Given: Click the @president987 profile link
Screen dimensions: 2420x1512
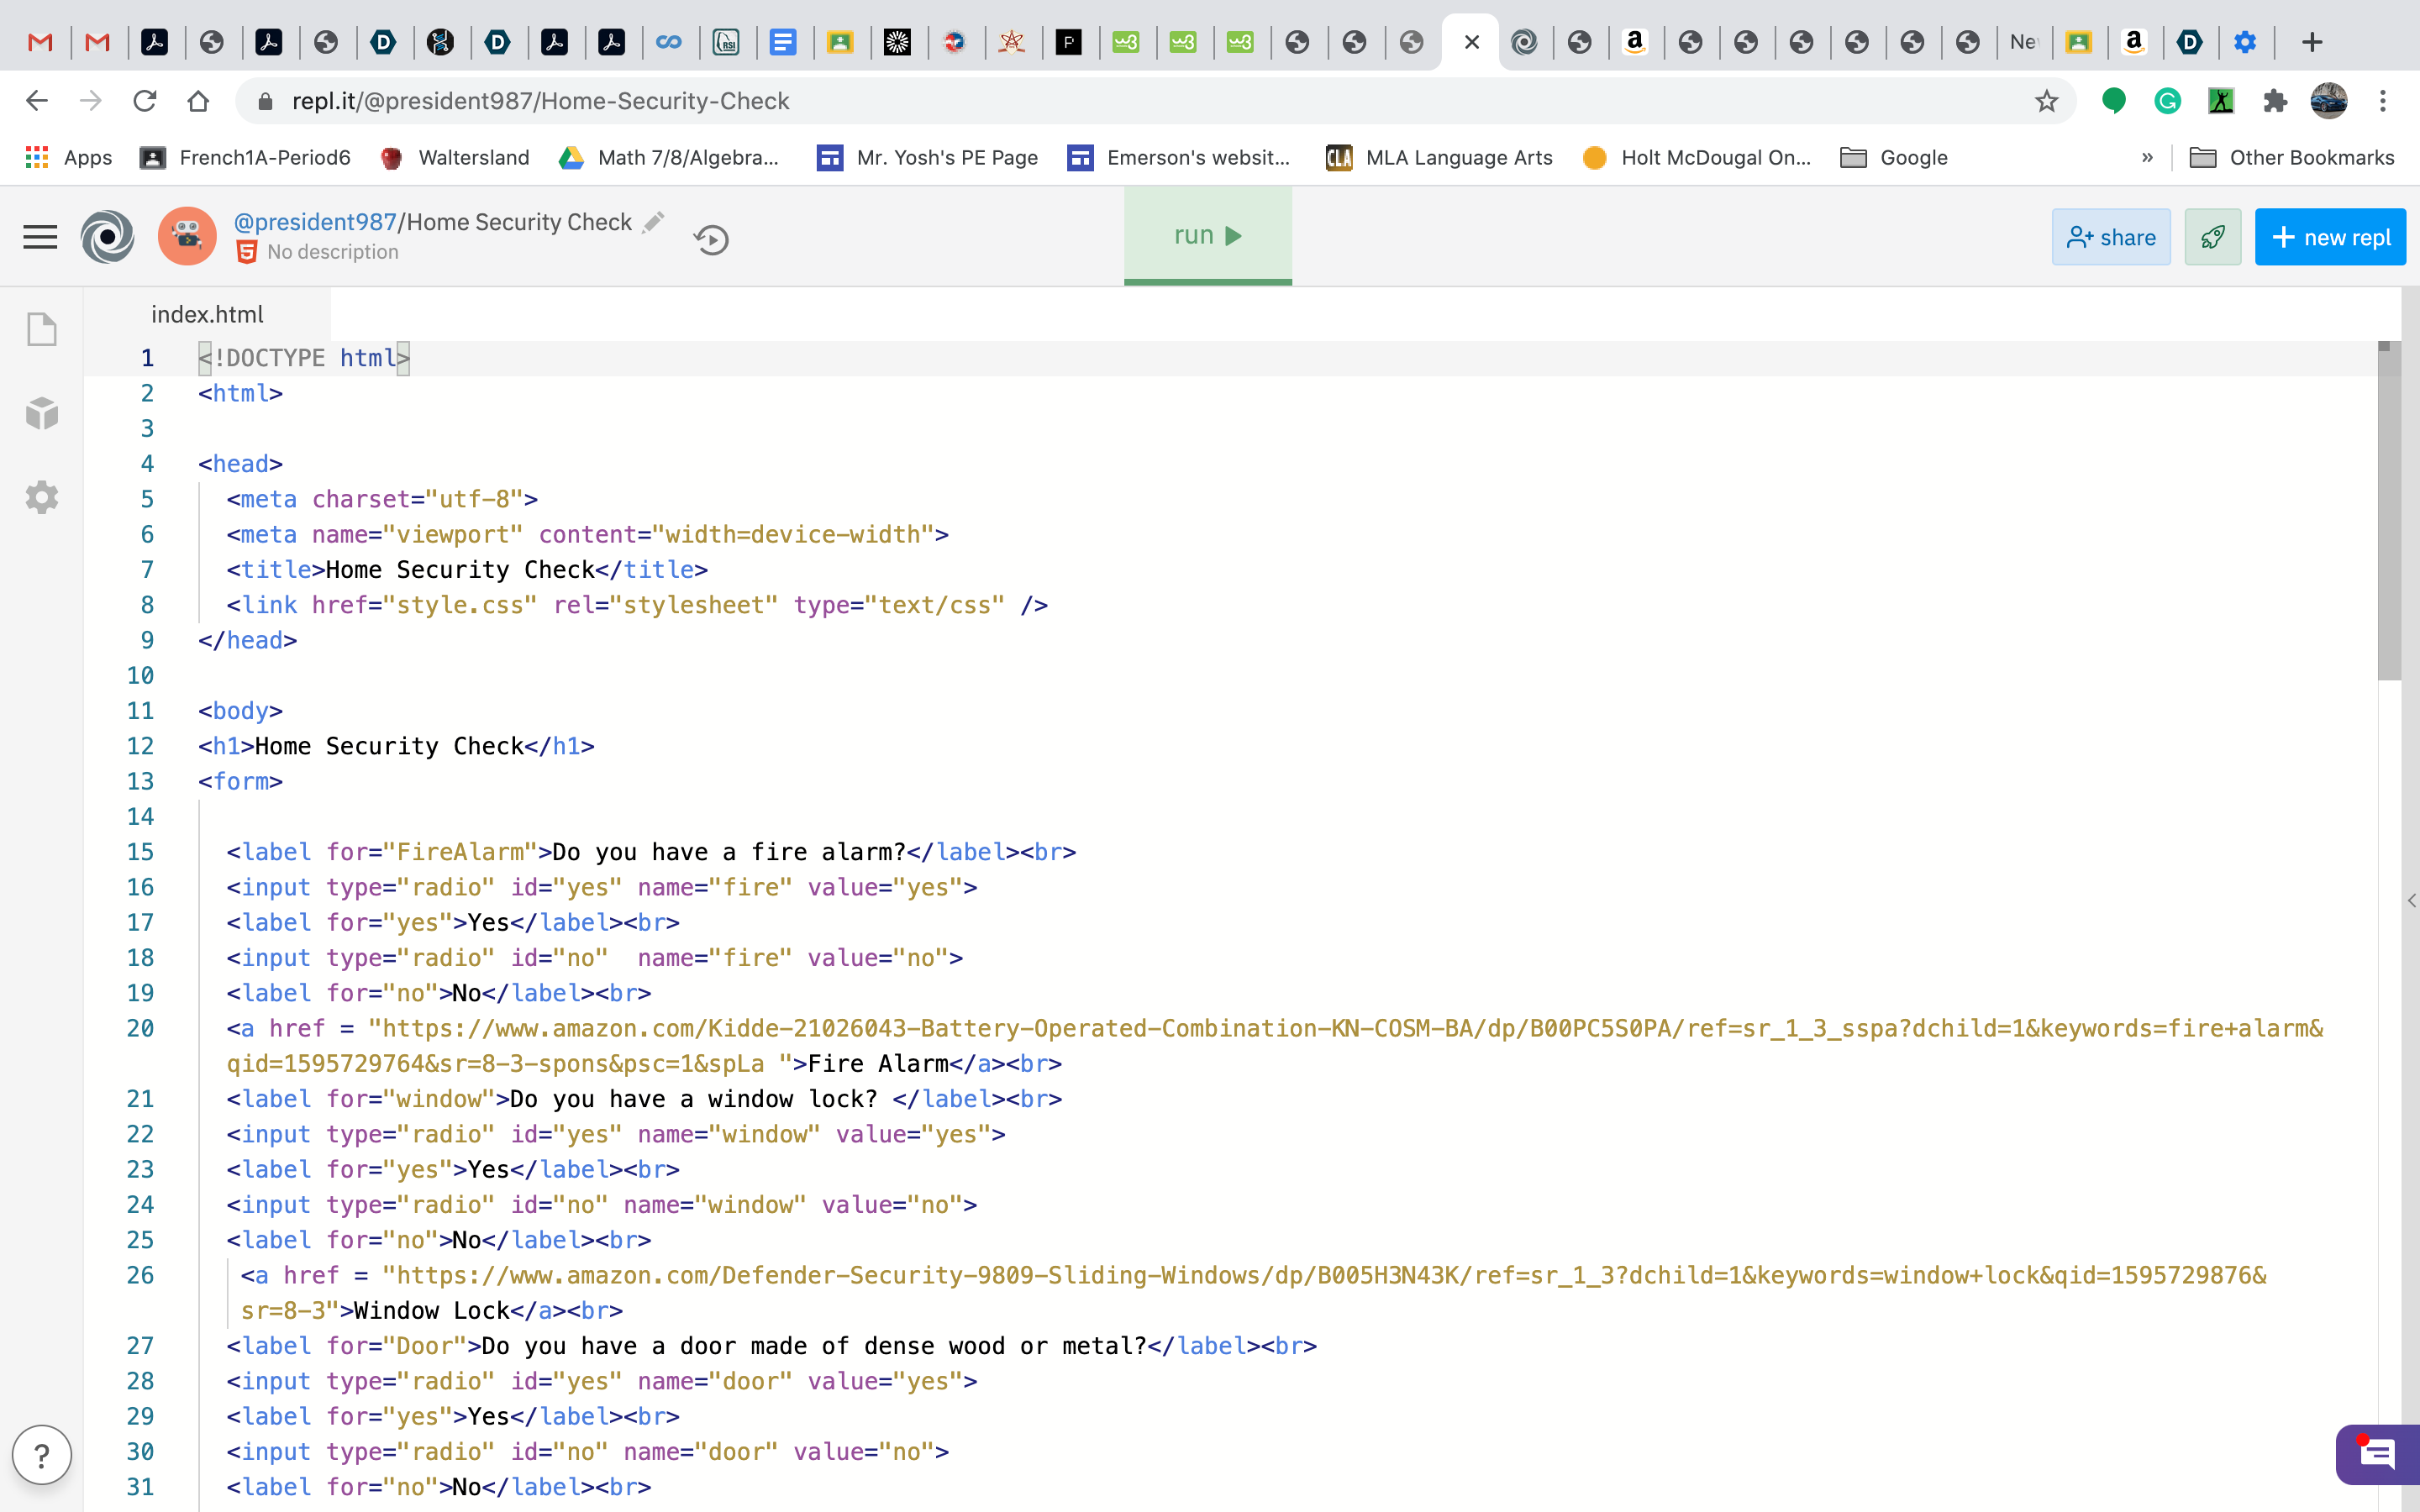Looking at the screenshot, I should (315, 222).
